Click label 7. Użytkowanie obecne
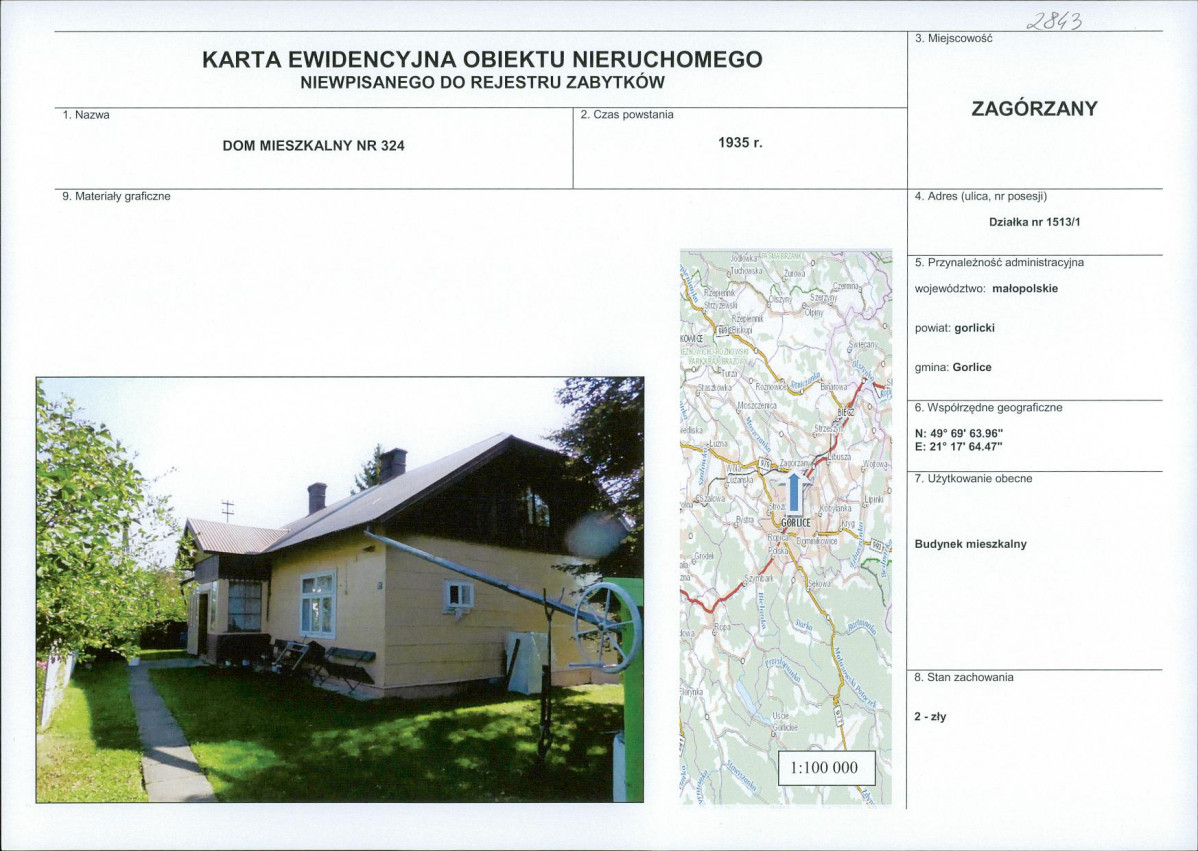Screen dimensions: 1198x851 point(973,479)
